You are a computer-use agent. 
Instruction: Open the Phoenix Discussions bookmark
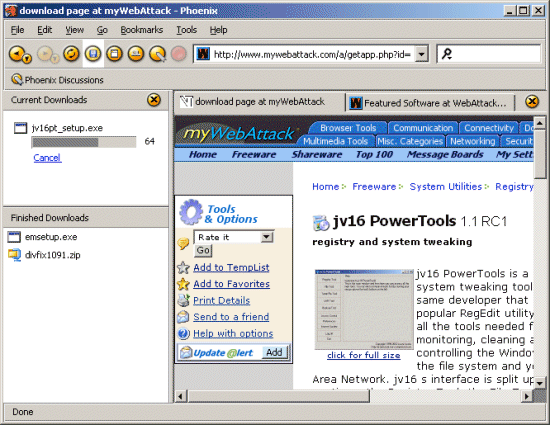click(57, 80)
